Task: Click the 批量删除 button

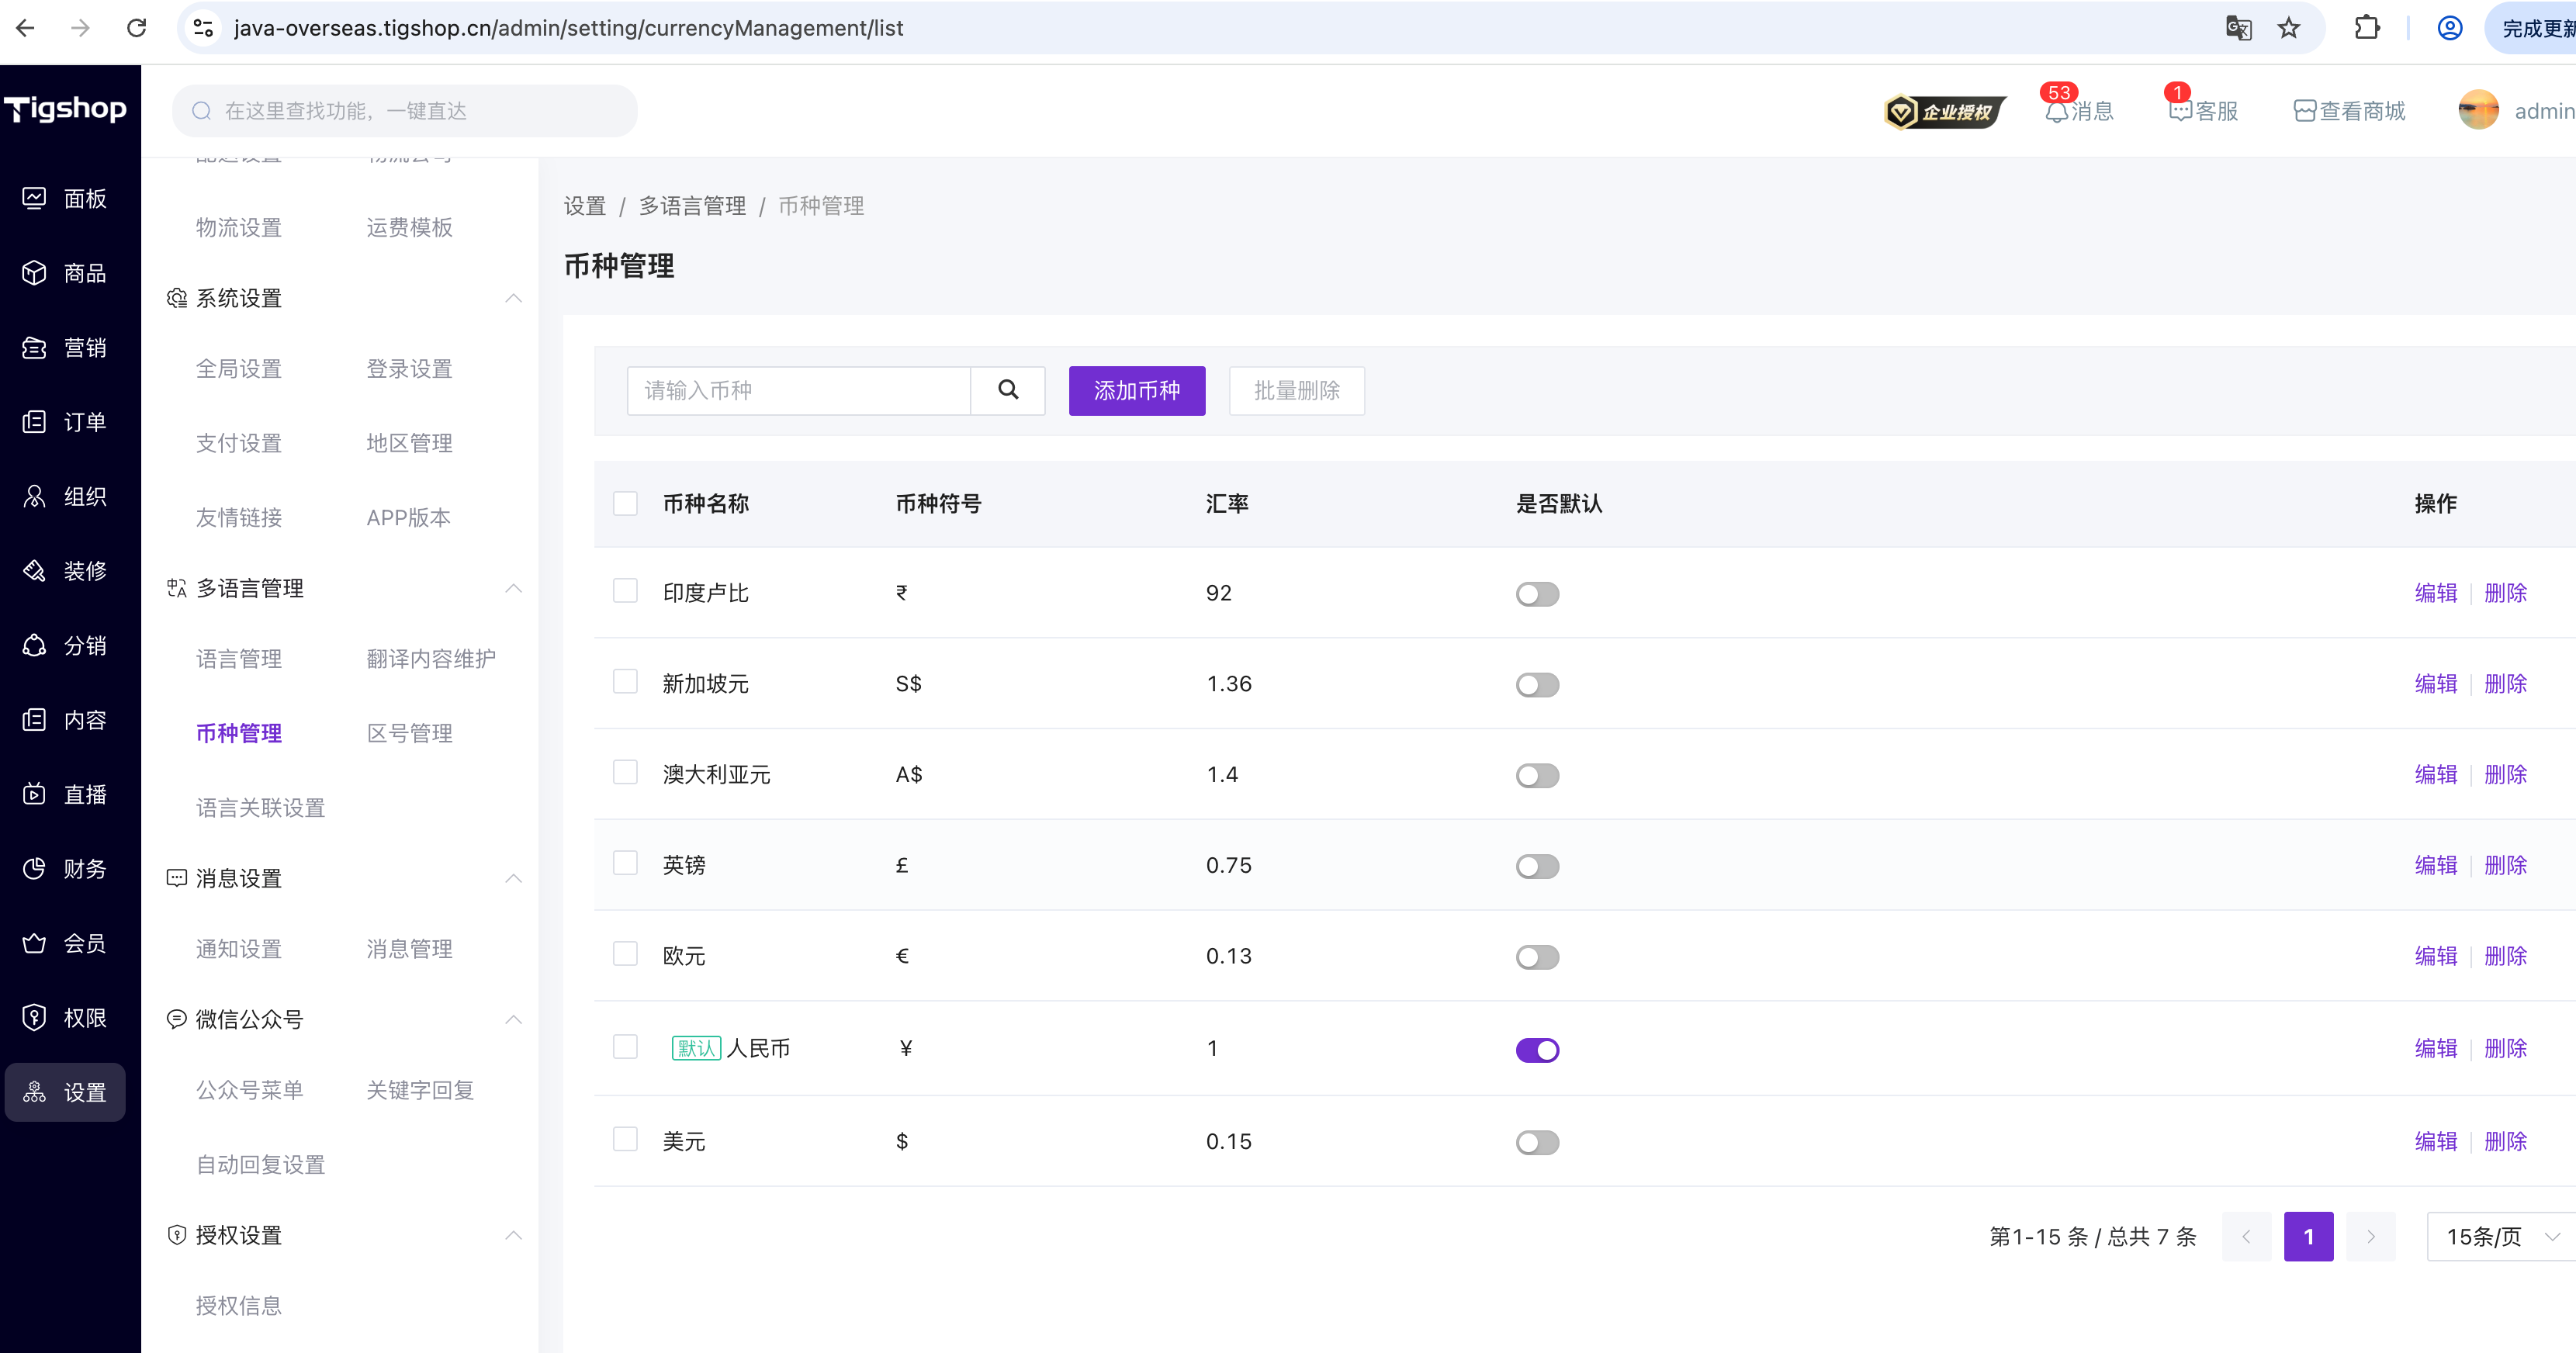Action: click(1296, 390)
